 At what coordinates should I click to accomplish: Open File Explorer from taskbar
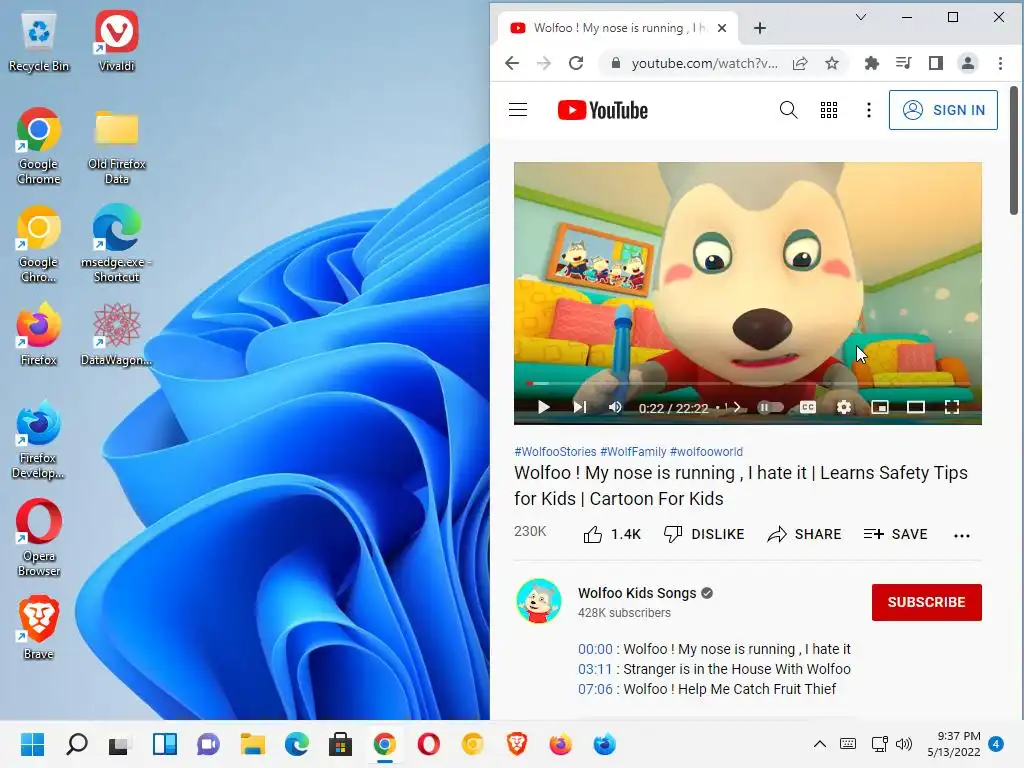pyautogui.click(x=253, y=744)
